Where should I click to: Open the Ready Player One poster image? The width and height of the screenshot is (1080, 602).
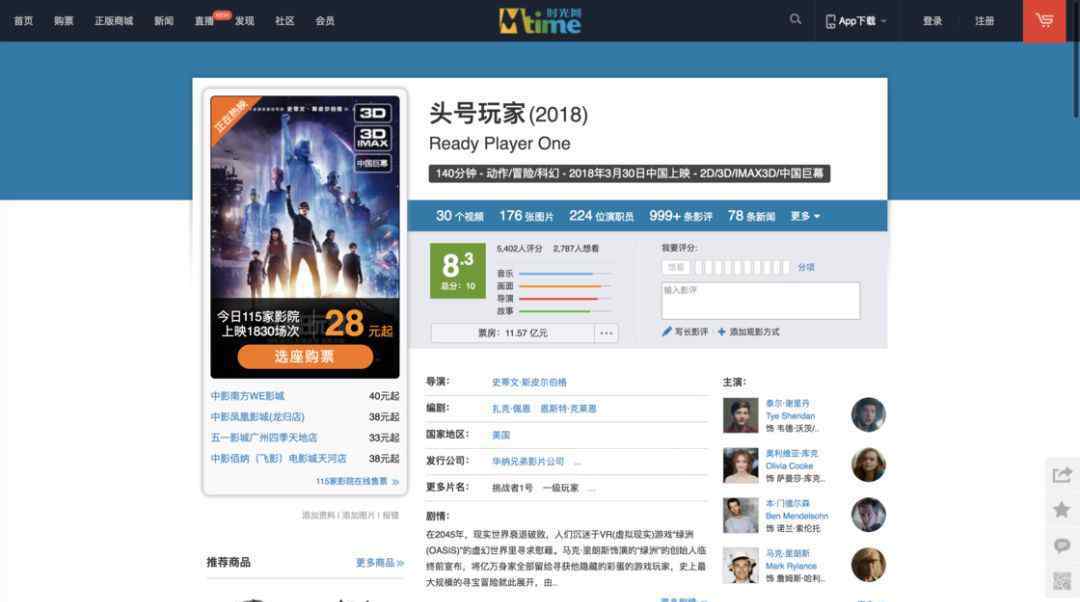[x=304, y=197]
